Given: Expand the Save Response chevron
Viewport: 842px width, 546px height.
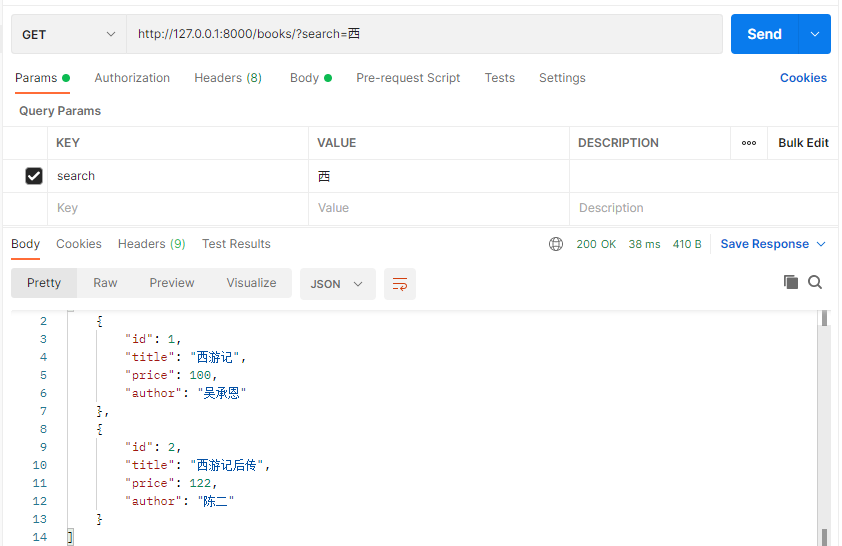Looking at the screenshot, I should point(821,244).
